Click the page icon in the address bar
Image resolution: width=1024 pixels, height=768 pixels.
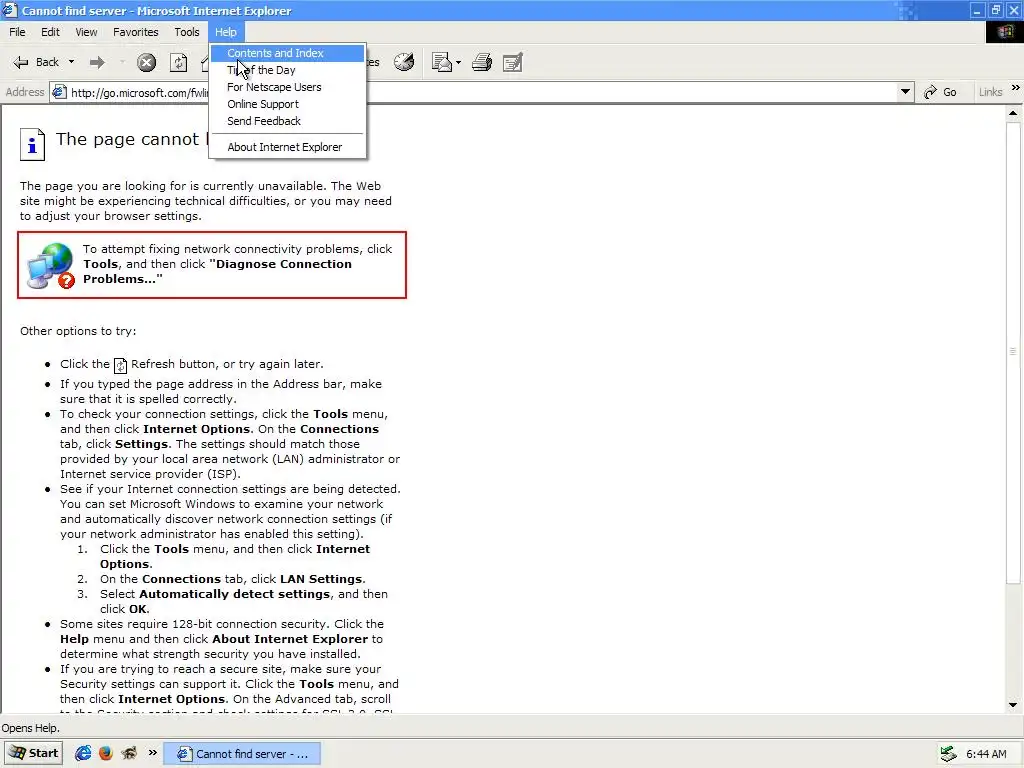pos(59,92)
